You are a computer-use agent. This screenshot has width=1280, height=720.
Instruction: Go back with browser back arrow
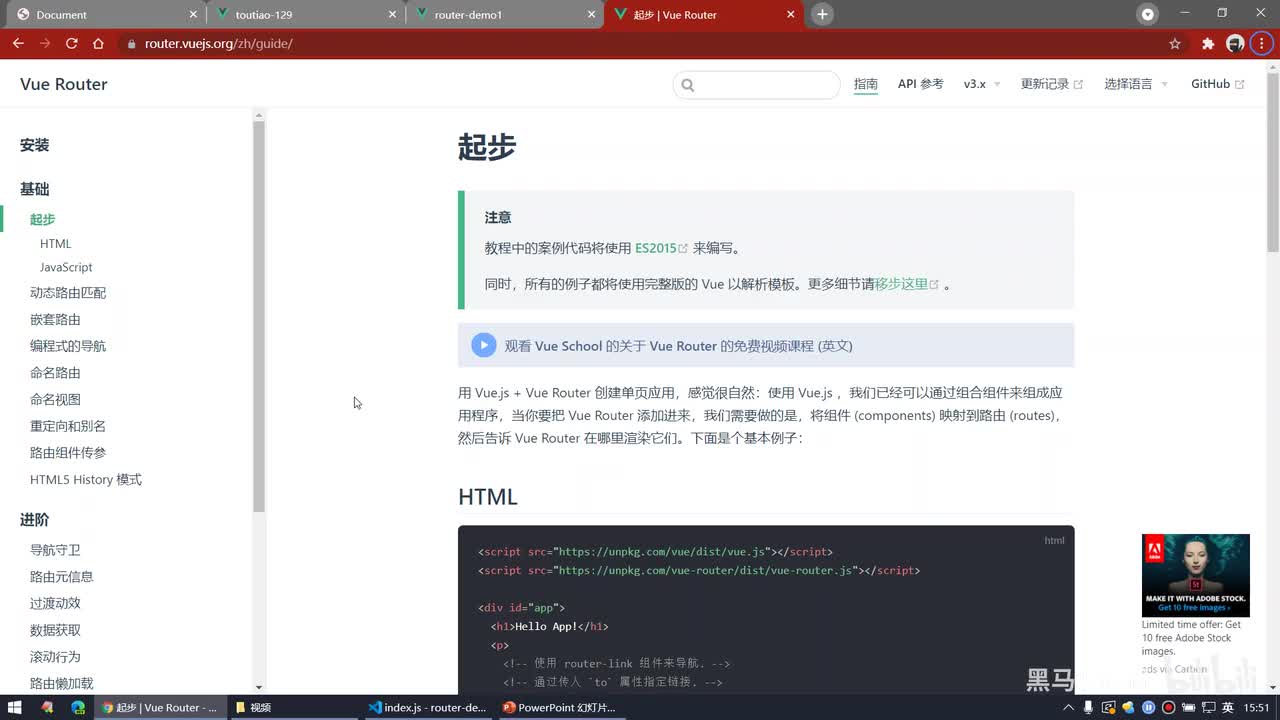[x=18, y=43]
